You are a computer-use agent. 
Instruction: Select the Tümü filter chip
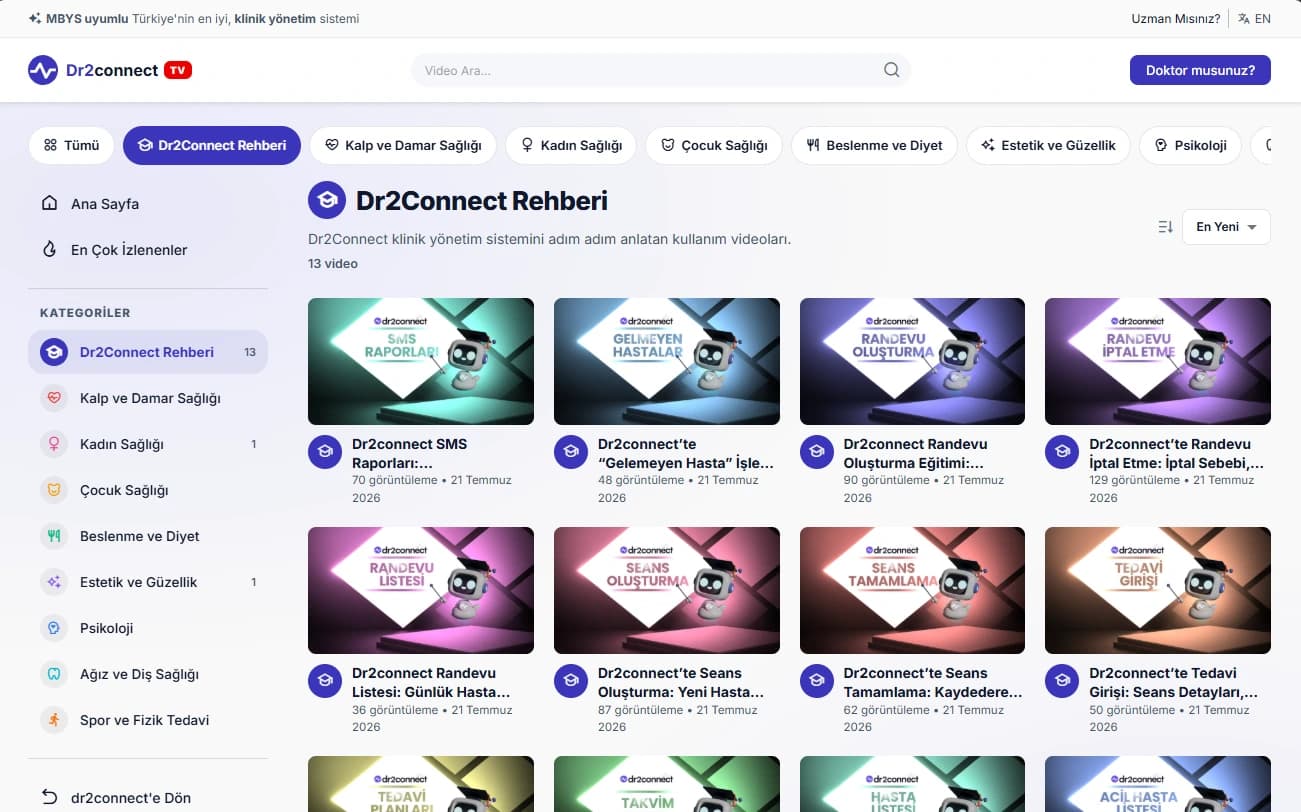(71, 145)
